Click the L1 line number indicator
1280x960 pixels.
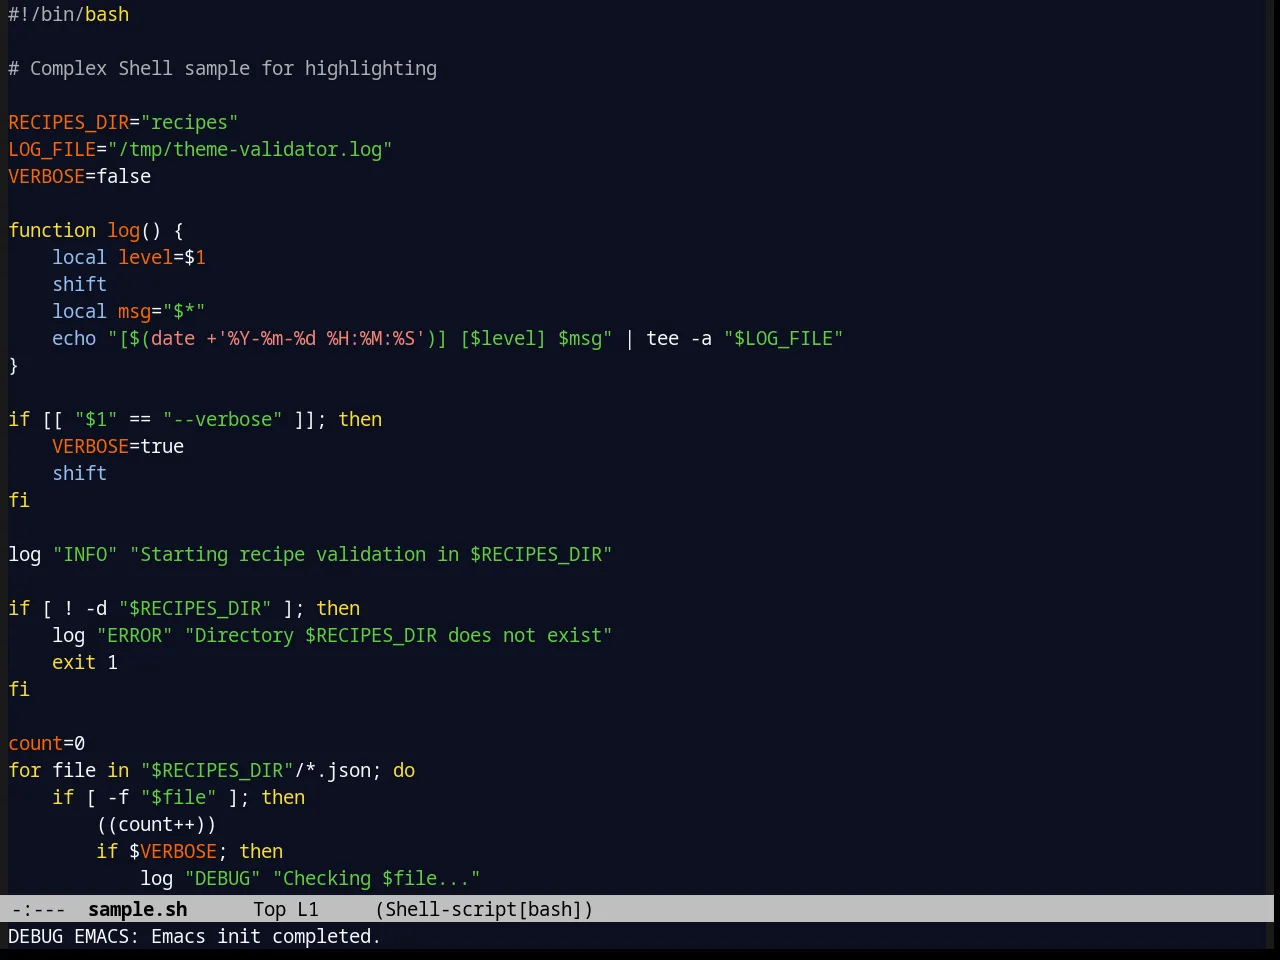click(x=308, y=909)
